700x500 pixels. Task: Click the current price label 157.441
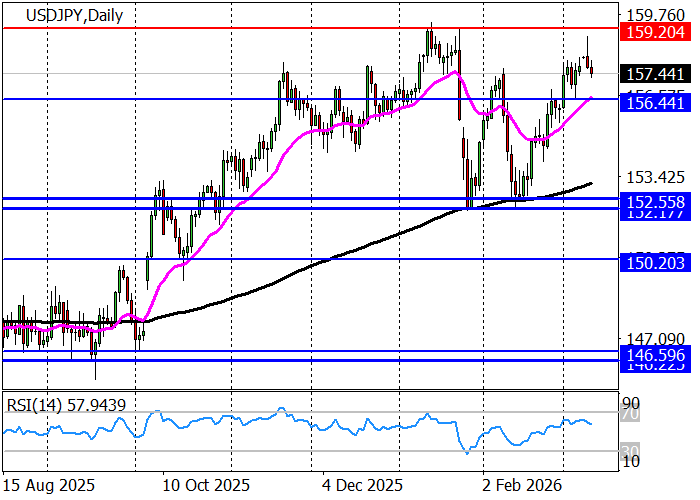[x=654, y=74]
